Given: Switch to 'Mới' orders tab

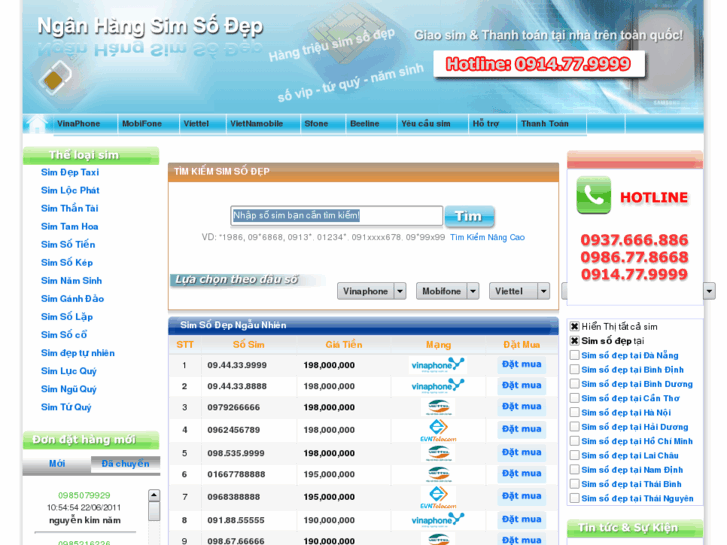Looking at the screenshot, I should coord(57,464).
